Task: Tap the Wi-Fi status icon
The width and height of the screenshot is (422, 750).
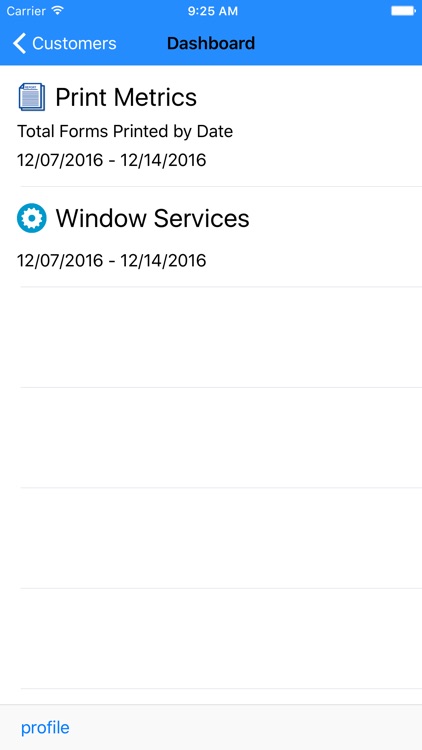Action: pyautogui.click(x=58, y=11)
